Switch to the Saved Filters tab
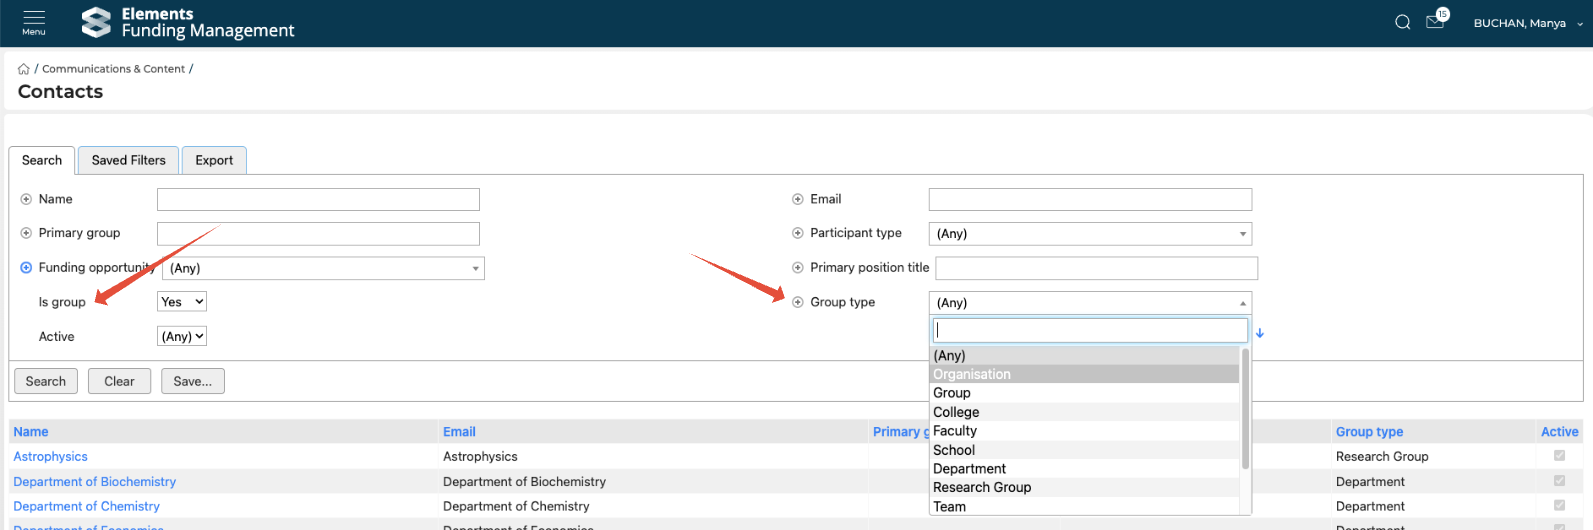 (x=128, y=160)
